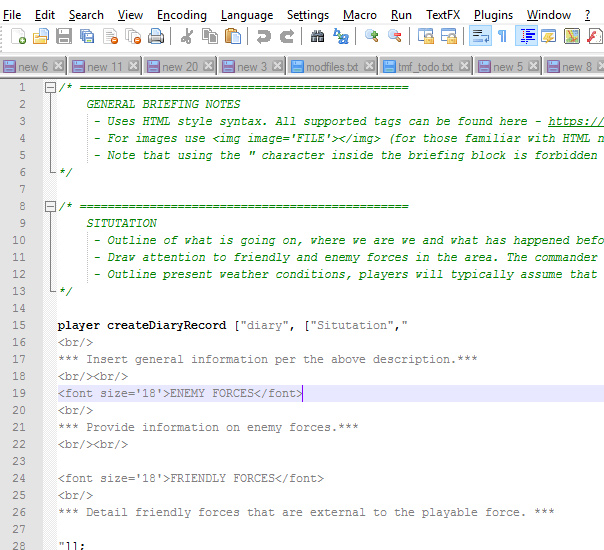
Task: Open the https:// link on line 3
Action: 576,121
